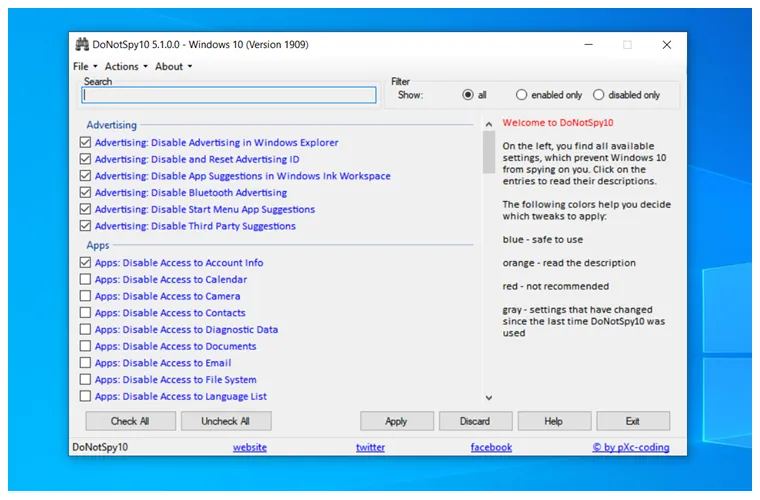
Task: Open the facebook link
Action: click(491, 447)
